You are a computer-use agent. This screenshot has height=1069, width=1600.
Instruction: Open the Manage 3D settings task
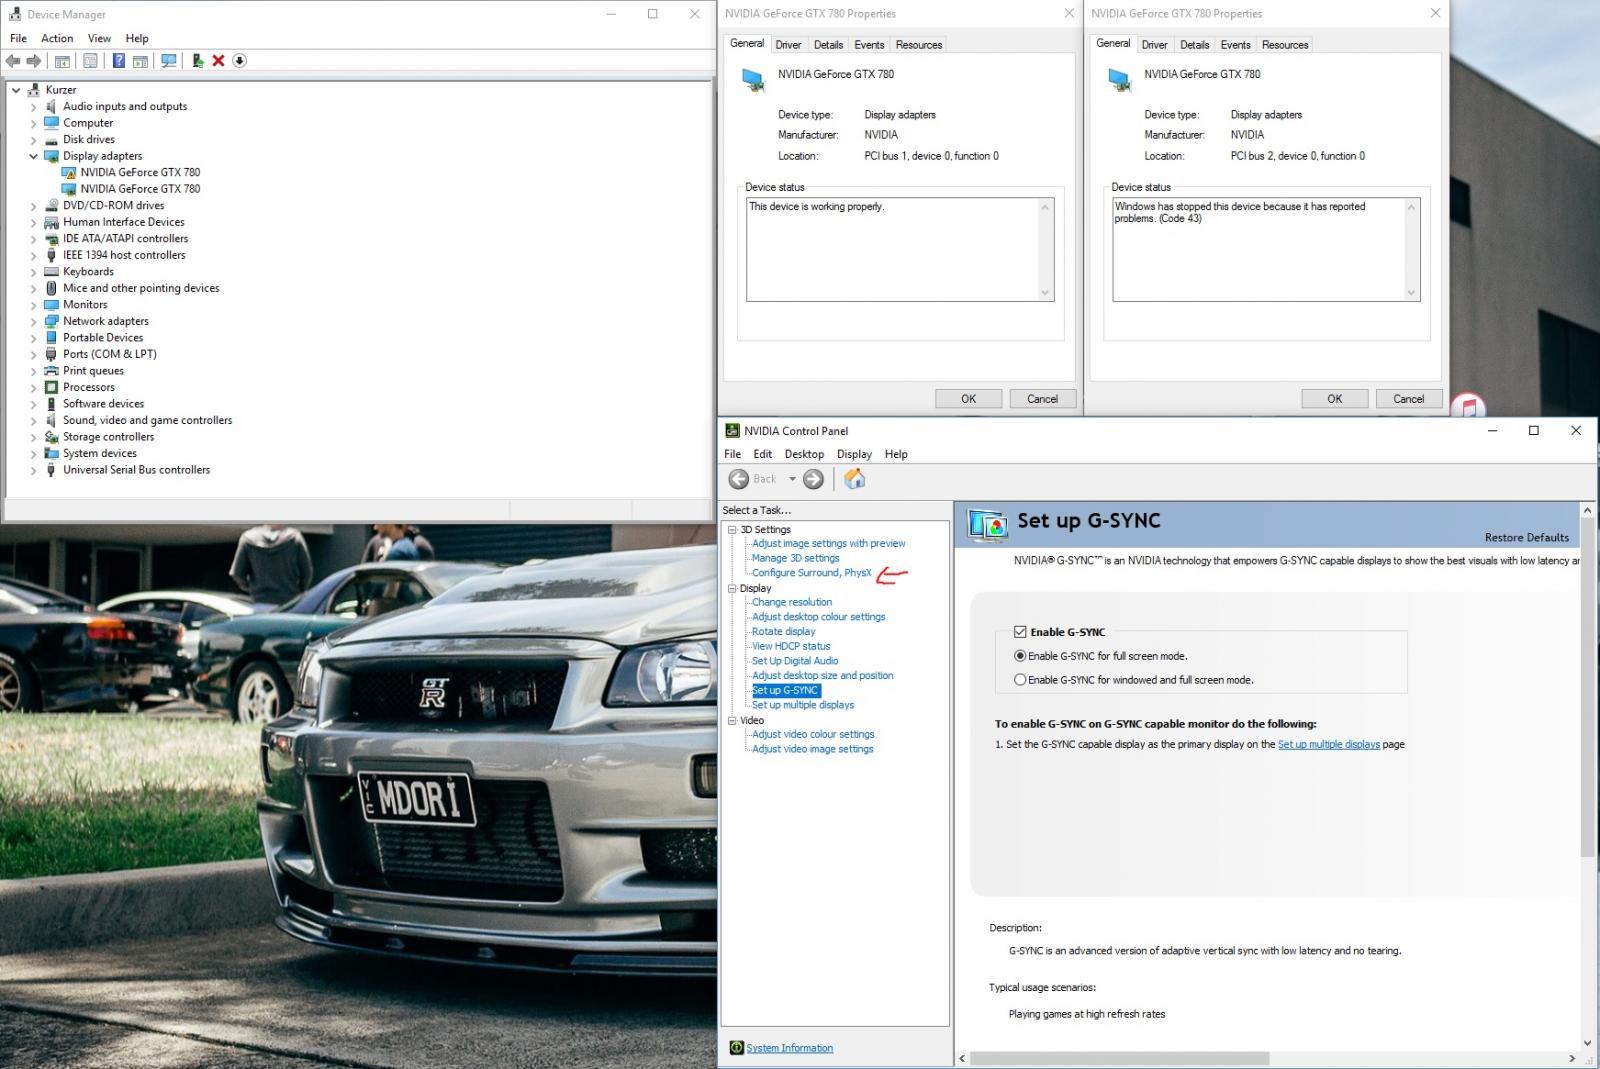[x=796, y=558]
